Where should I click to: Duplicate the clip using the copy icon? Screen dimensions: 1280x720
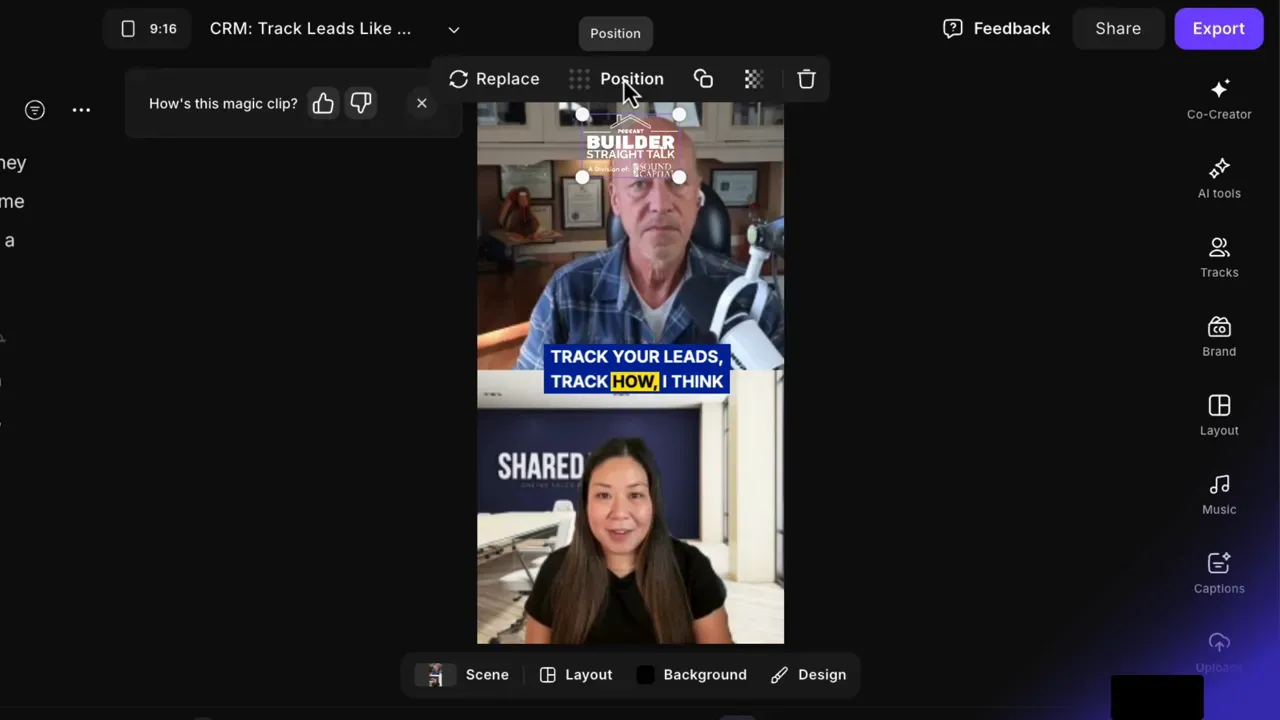pos(703,79)
